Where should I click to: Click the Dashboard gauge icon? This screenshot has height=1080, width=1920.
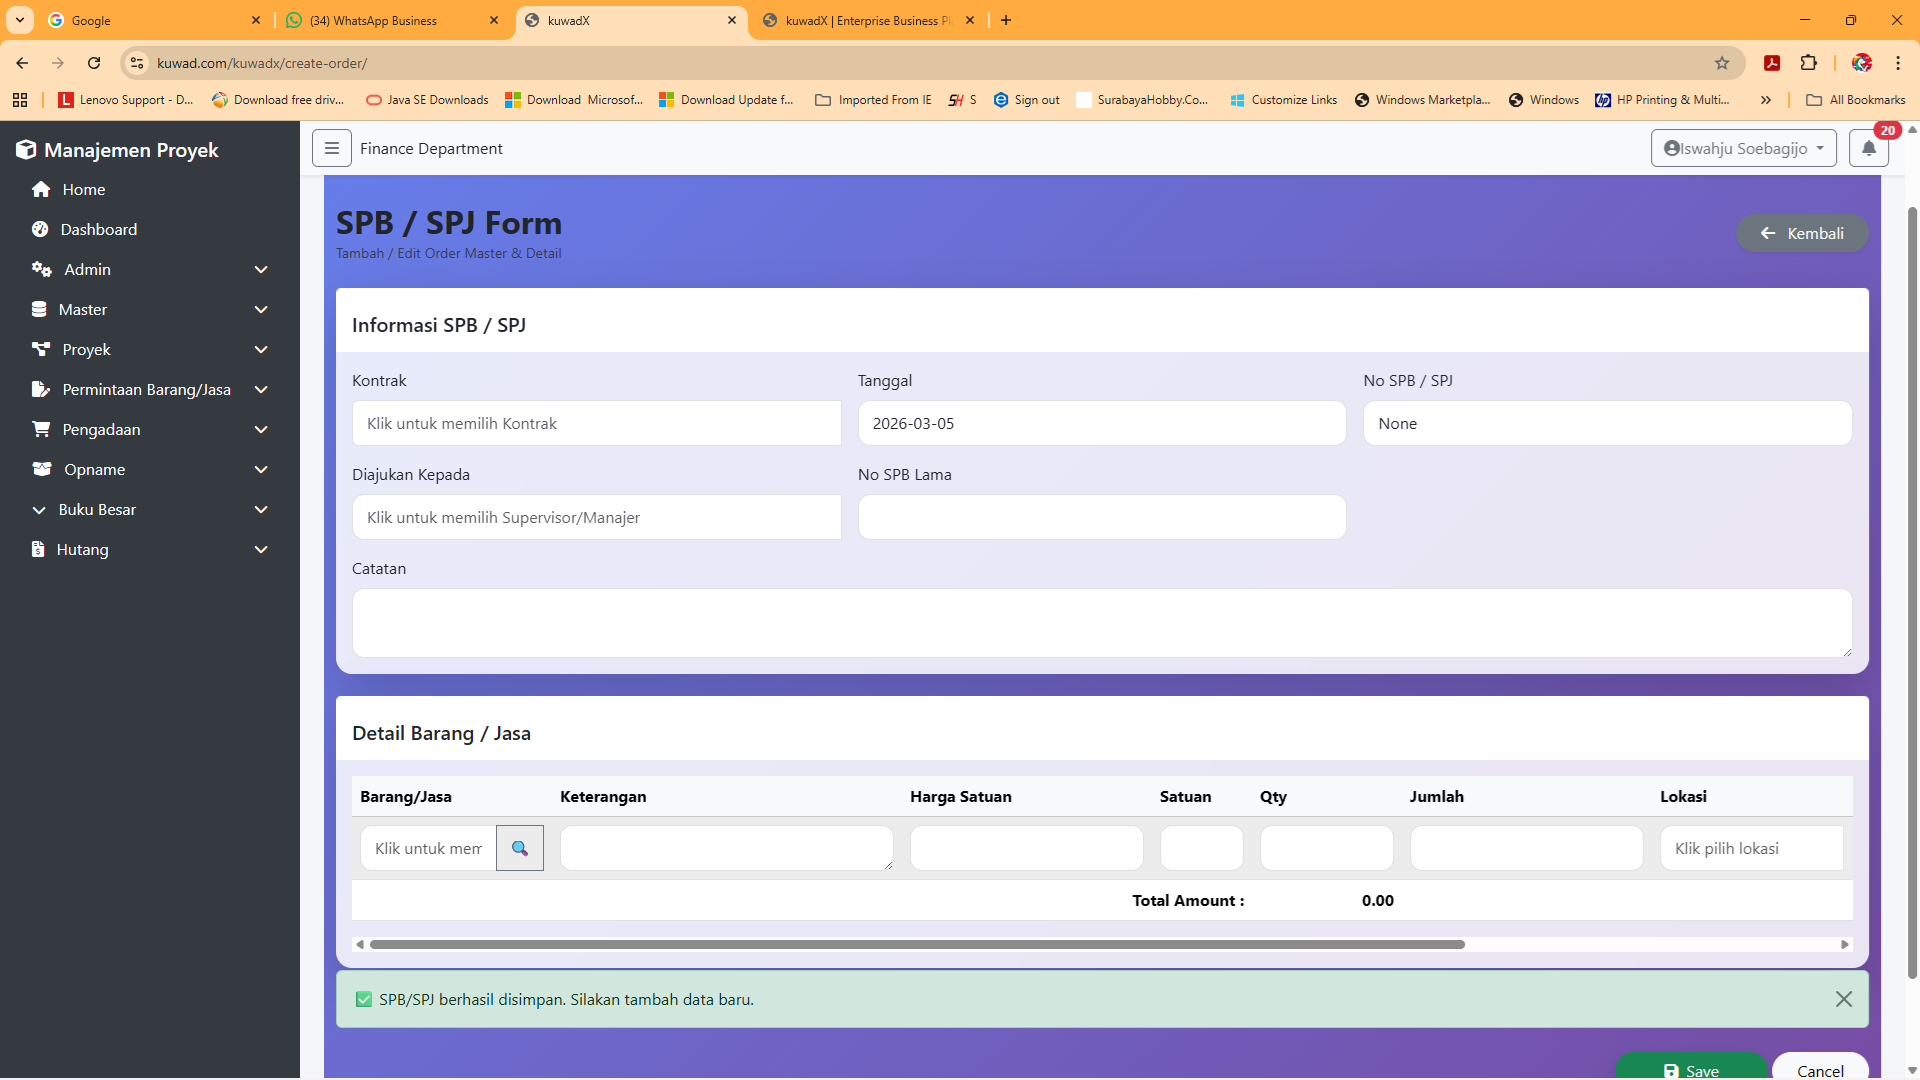(x=40, y=229)
